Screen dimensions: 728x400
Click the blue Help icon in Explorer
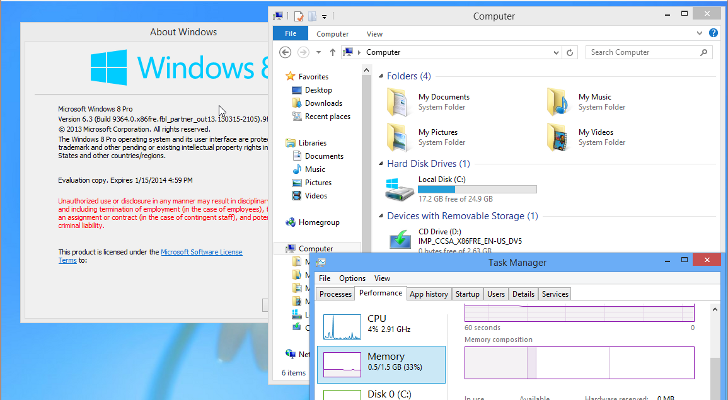[x=714, y=33]
